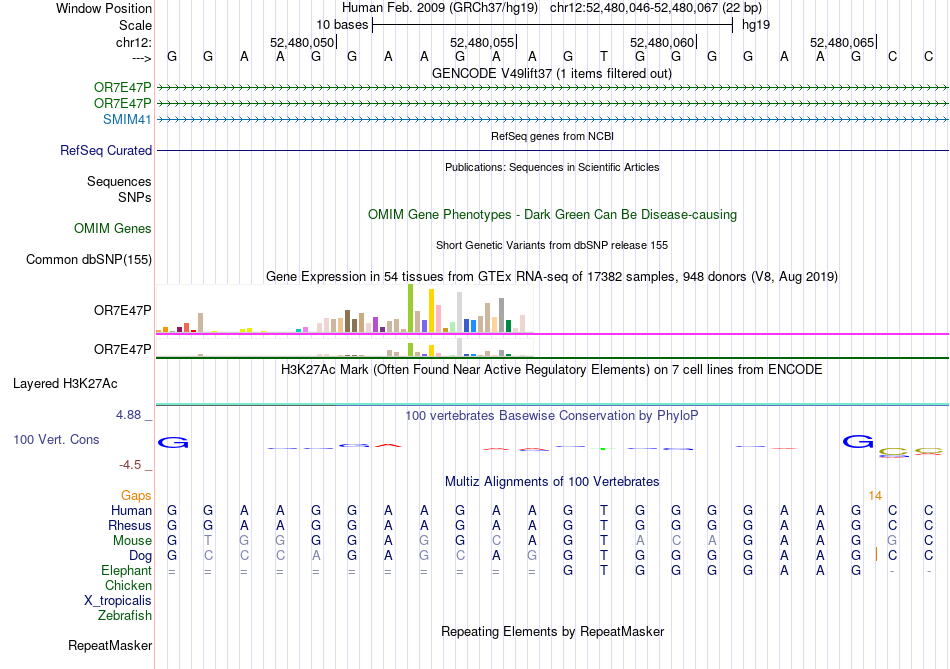
Task: Click the Human Feb. 2009 (GRCh37/hg19) title
Action: pos(440,8)
